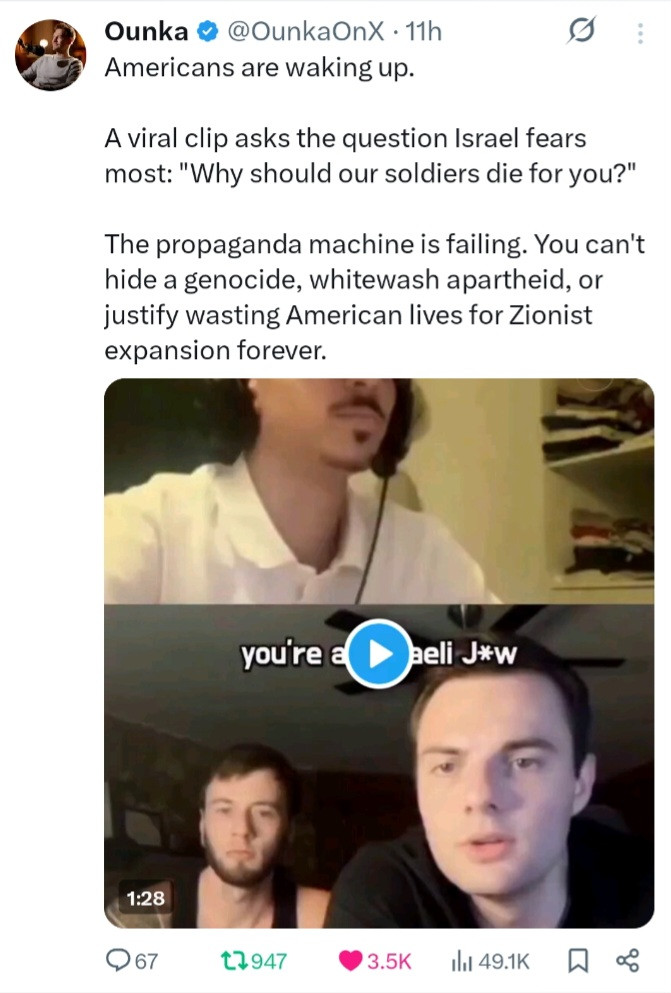This screenshot has height=993, width=671.
Task: Click the Ounka display name
Action: 146,31
